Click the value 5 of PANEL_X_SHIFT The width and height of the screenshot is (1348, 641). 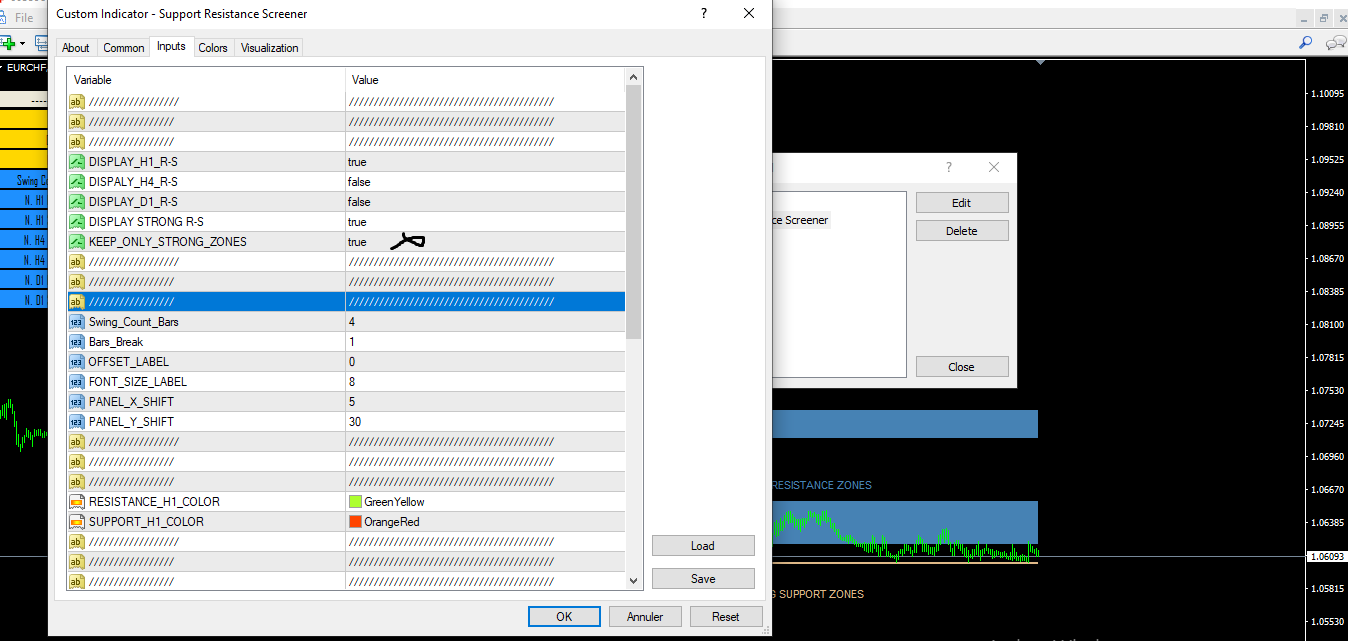tap(352, 402)
